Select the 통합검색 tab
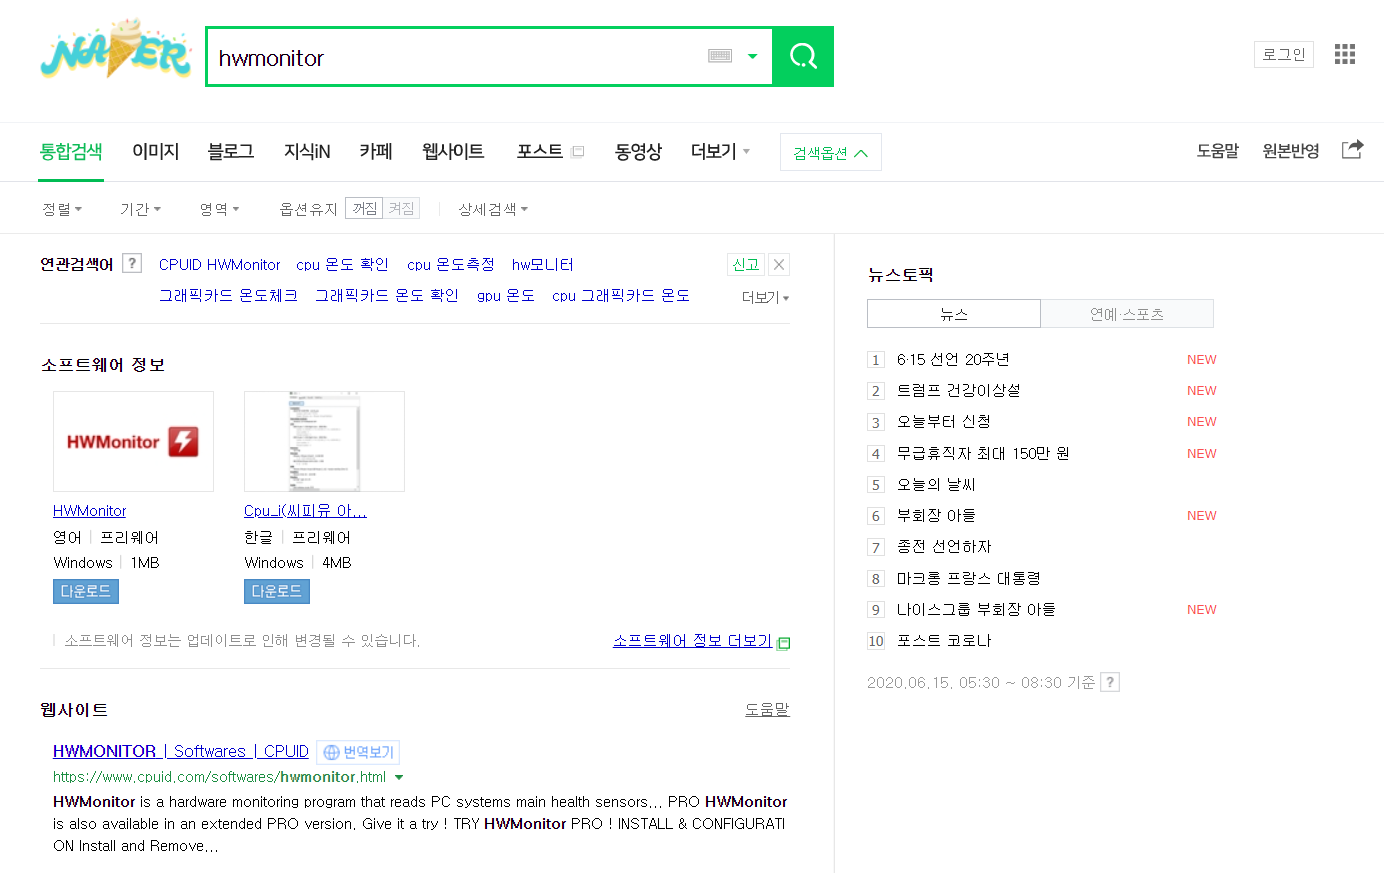 [71, 151]
